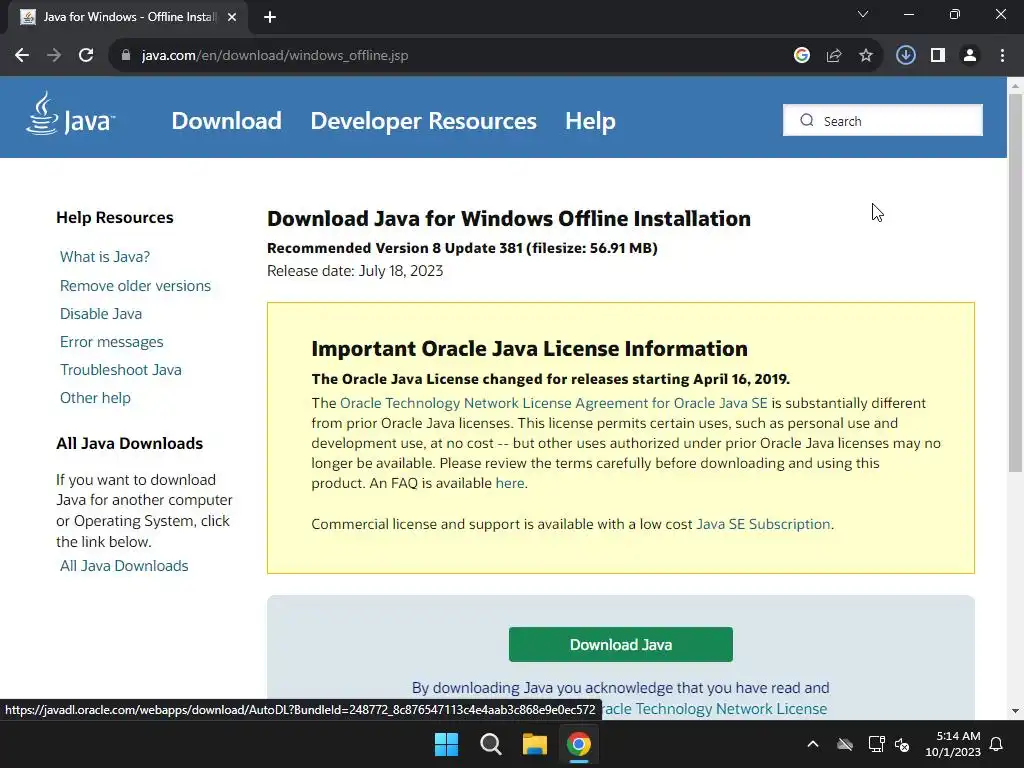Click the browser forward arrow
Image resolution: width=1024 pixels, height=768 pixels.
(x=54, y=56)
